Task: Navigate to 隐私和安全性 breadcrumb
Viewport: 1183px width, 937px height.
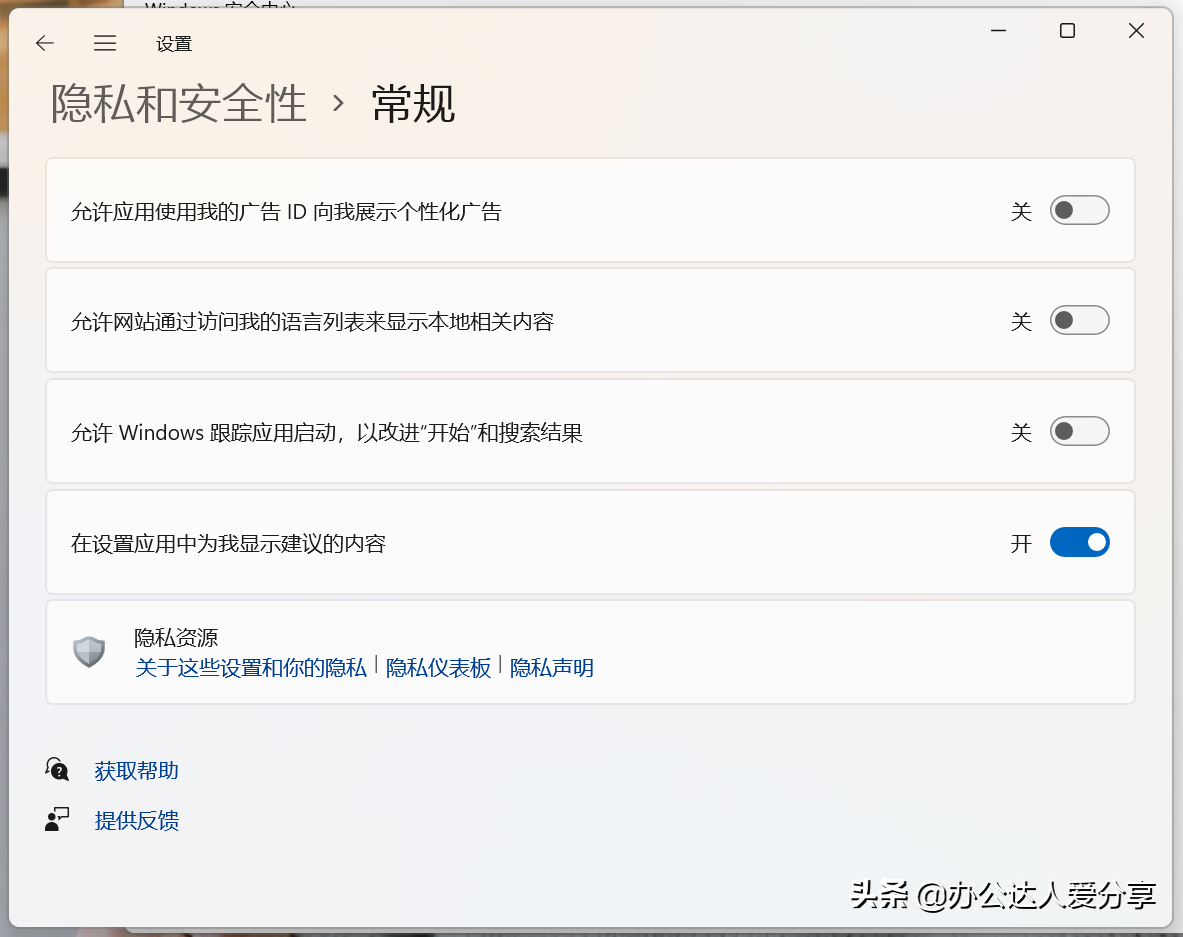Action: (179, 103)
